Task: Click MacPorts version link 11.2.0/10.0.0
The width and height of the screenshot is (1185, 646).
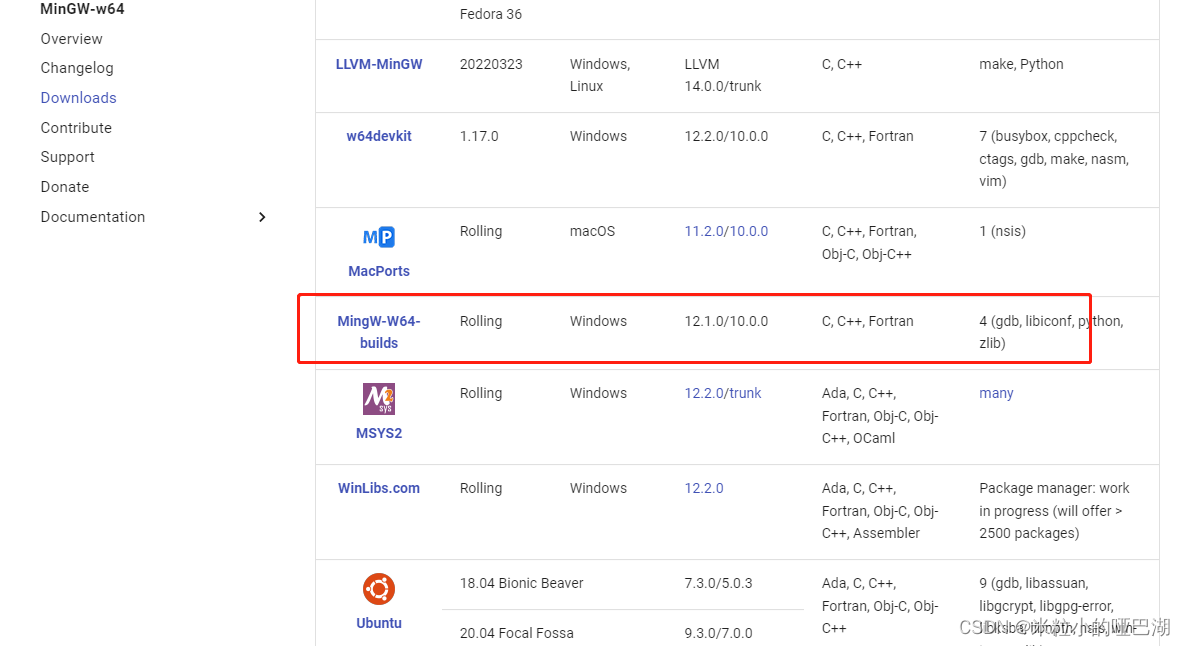Action: tap(726, 231)
